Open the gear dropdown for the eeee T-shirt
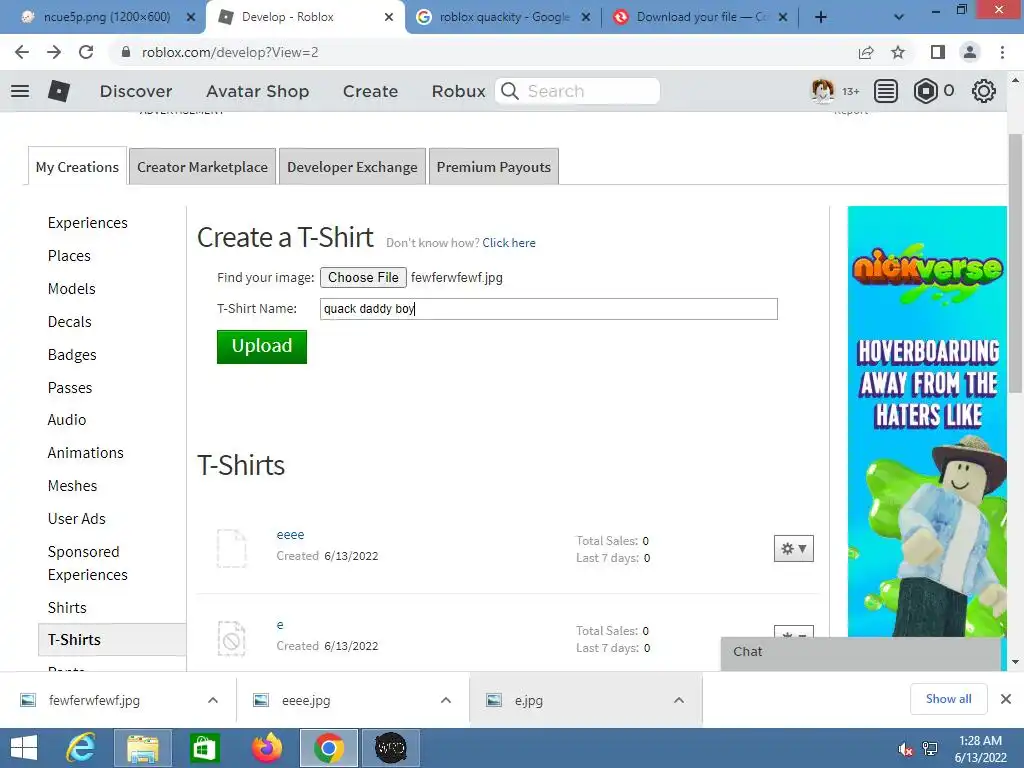This screenshot has width=1024, height=768. tap(793, 549)
